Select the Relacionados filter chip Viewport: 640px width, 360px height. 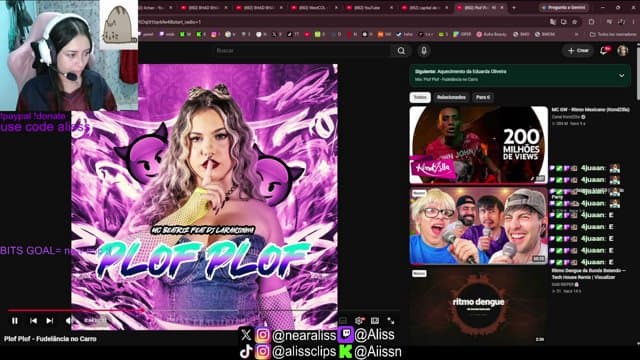[451, 97]
